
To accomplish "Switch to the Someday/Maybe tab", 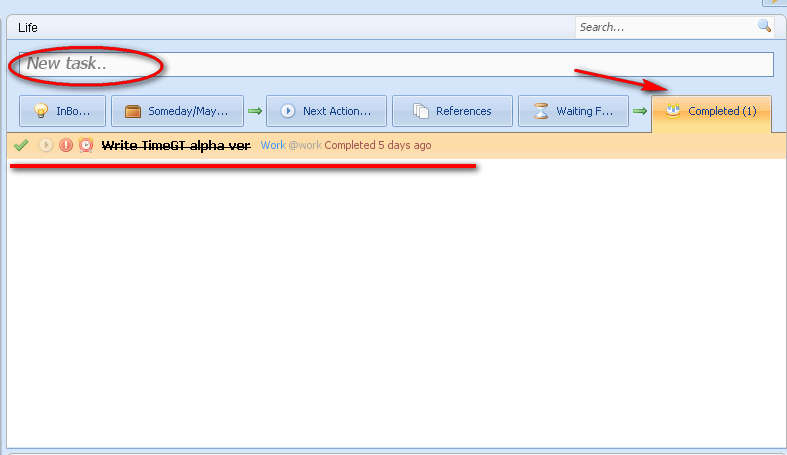I will tap(177, 111).
